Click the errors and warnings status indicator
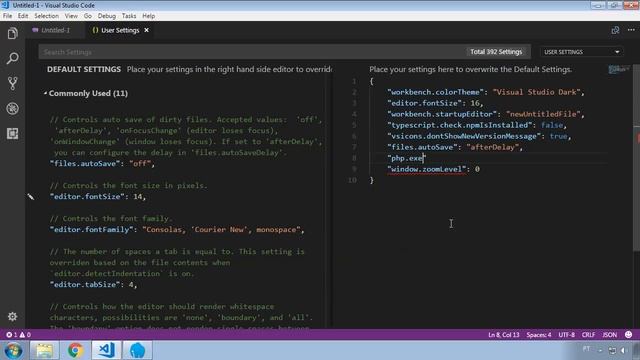The width and height of the screenshot is (640, 360). (18, 335)
